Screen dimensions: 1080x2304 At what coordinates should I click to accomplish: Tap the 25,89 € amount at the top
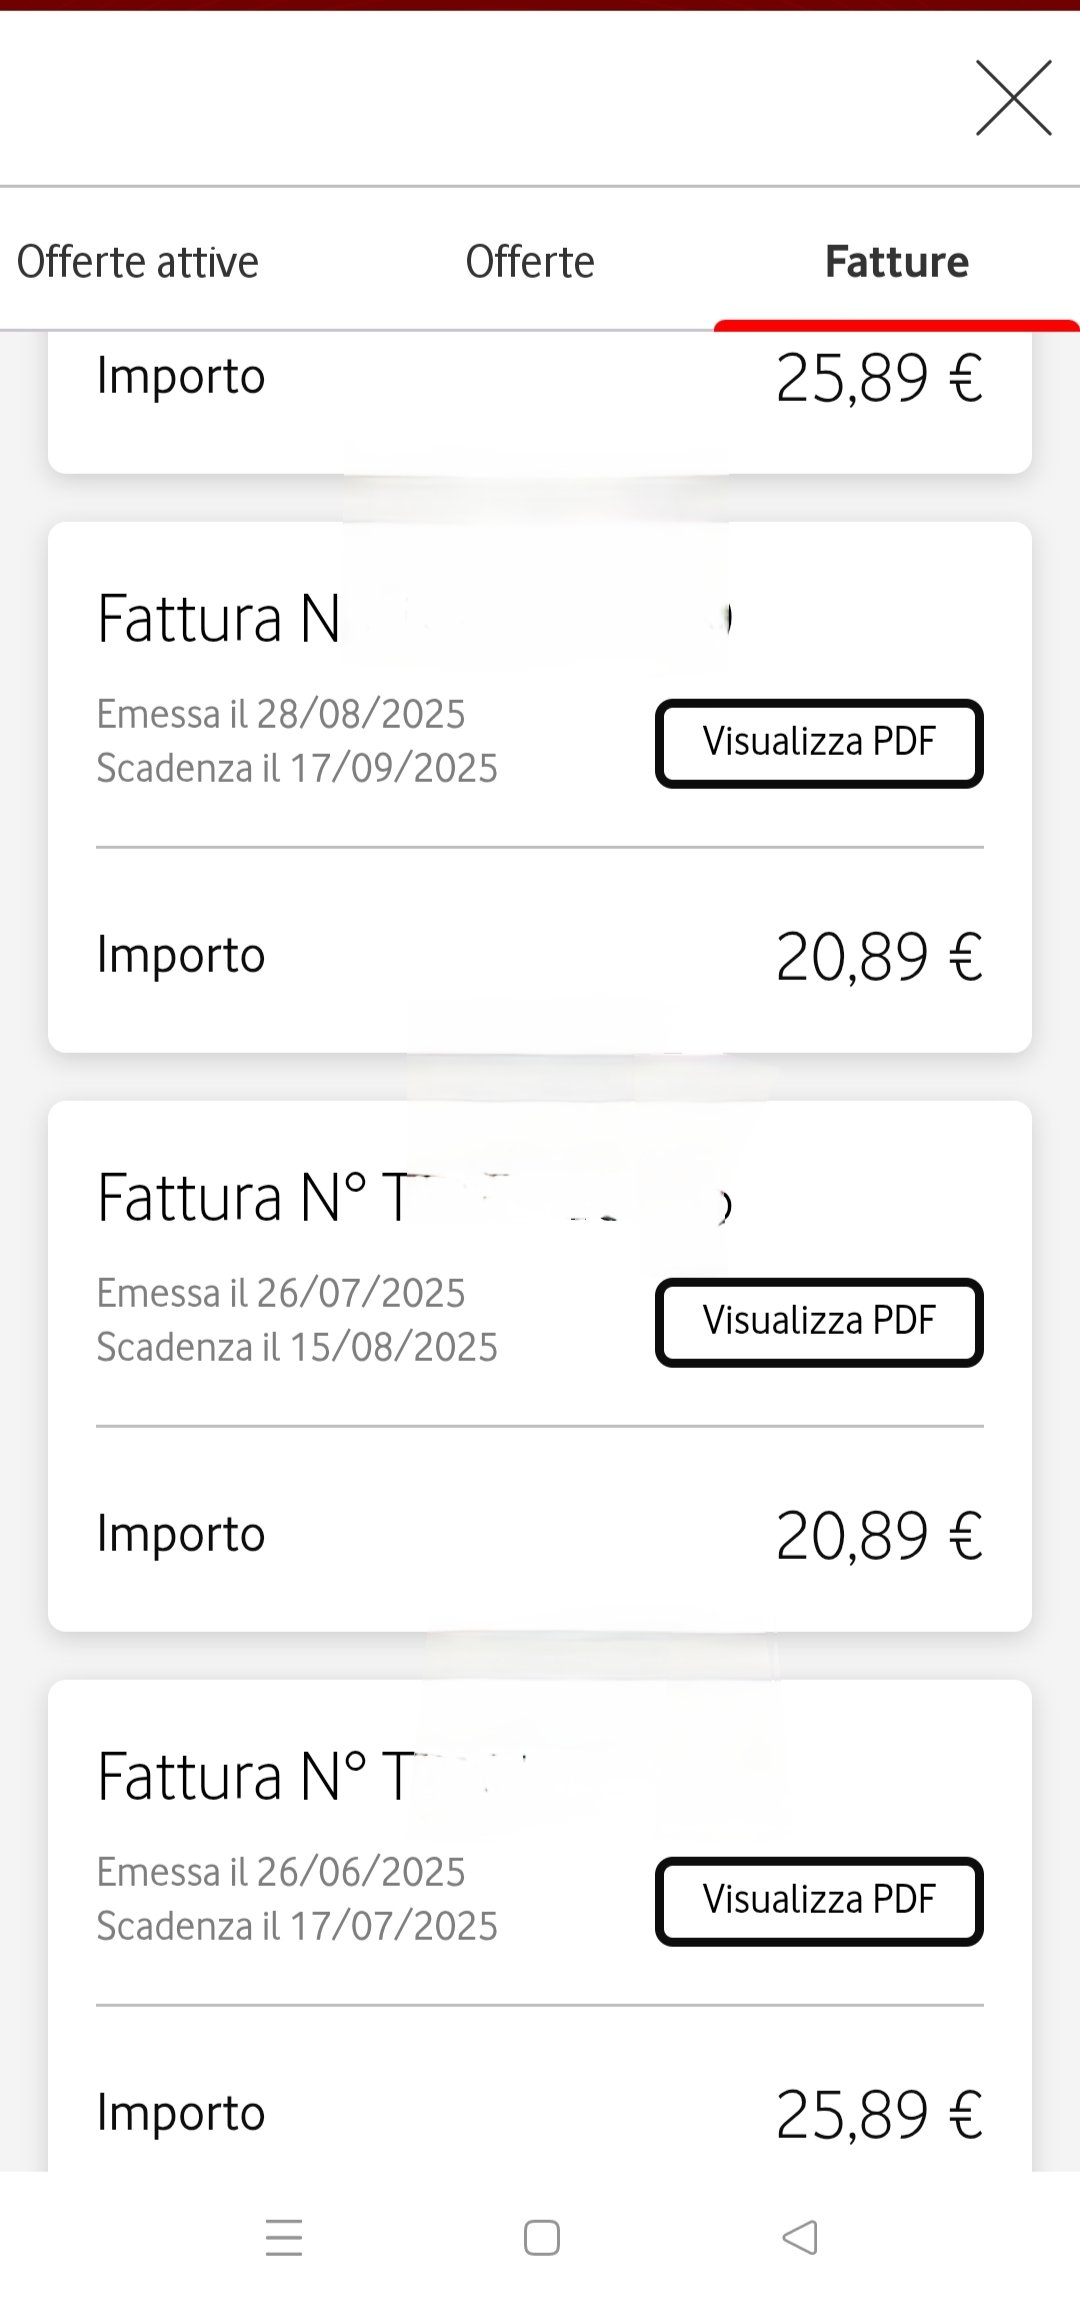pyautogui.click(x=879, y=378)
